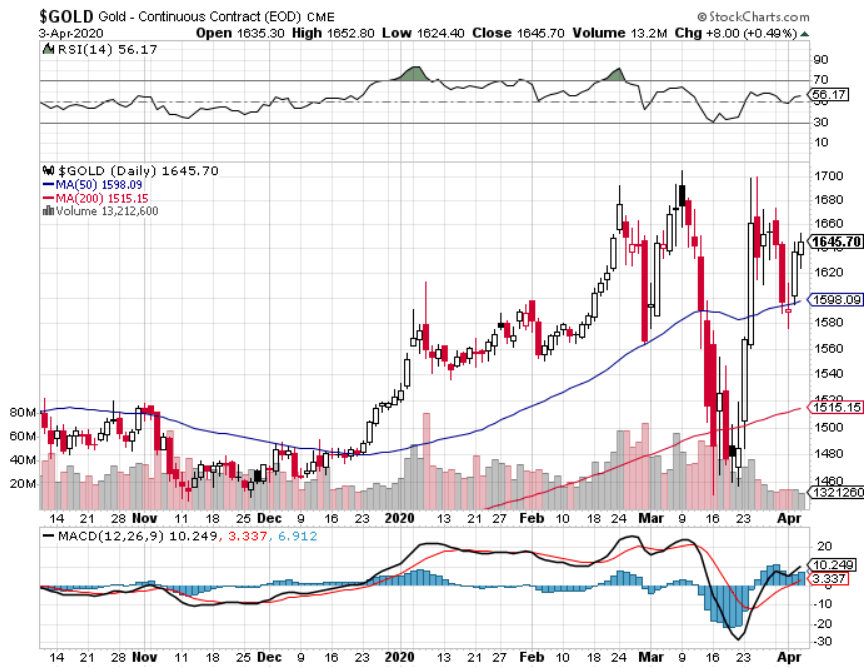The image size is (868, 669).
Task: Click the red 3.337 signal value in MACD legend
Action: [x=247, y=536]
